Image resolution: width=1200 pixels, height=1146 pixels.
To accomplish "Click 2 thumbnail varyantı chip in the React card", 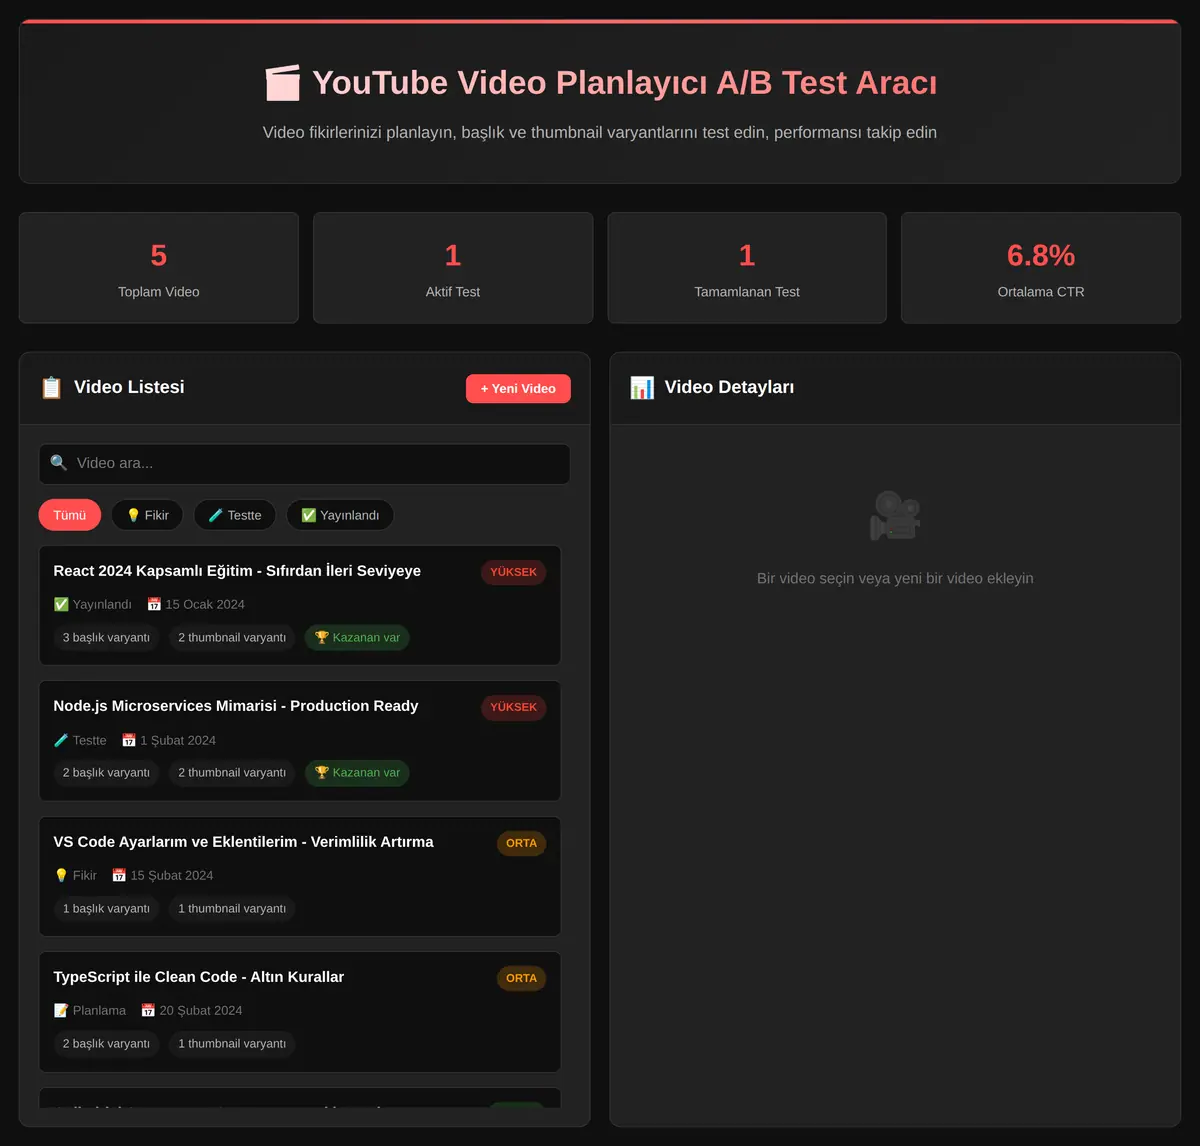I will click(232, 637).
